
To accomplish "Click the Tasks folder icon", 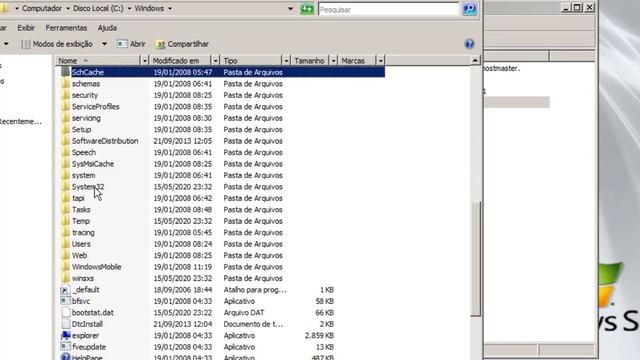I will 65,209.
